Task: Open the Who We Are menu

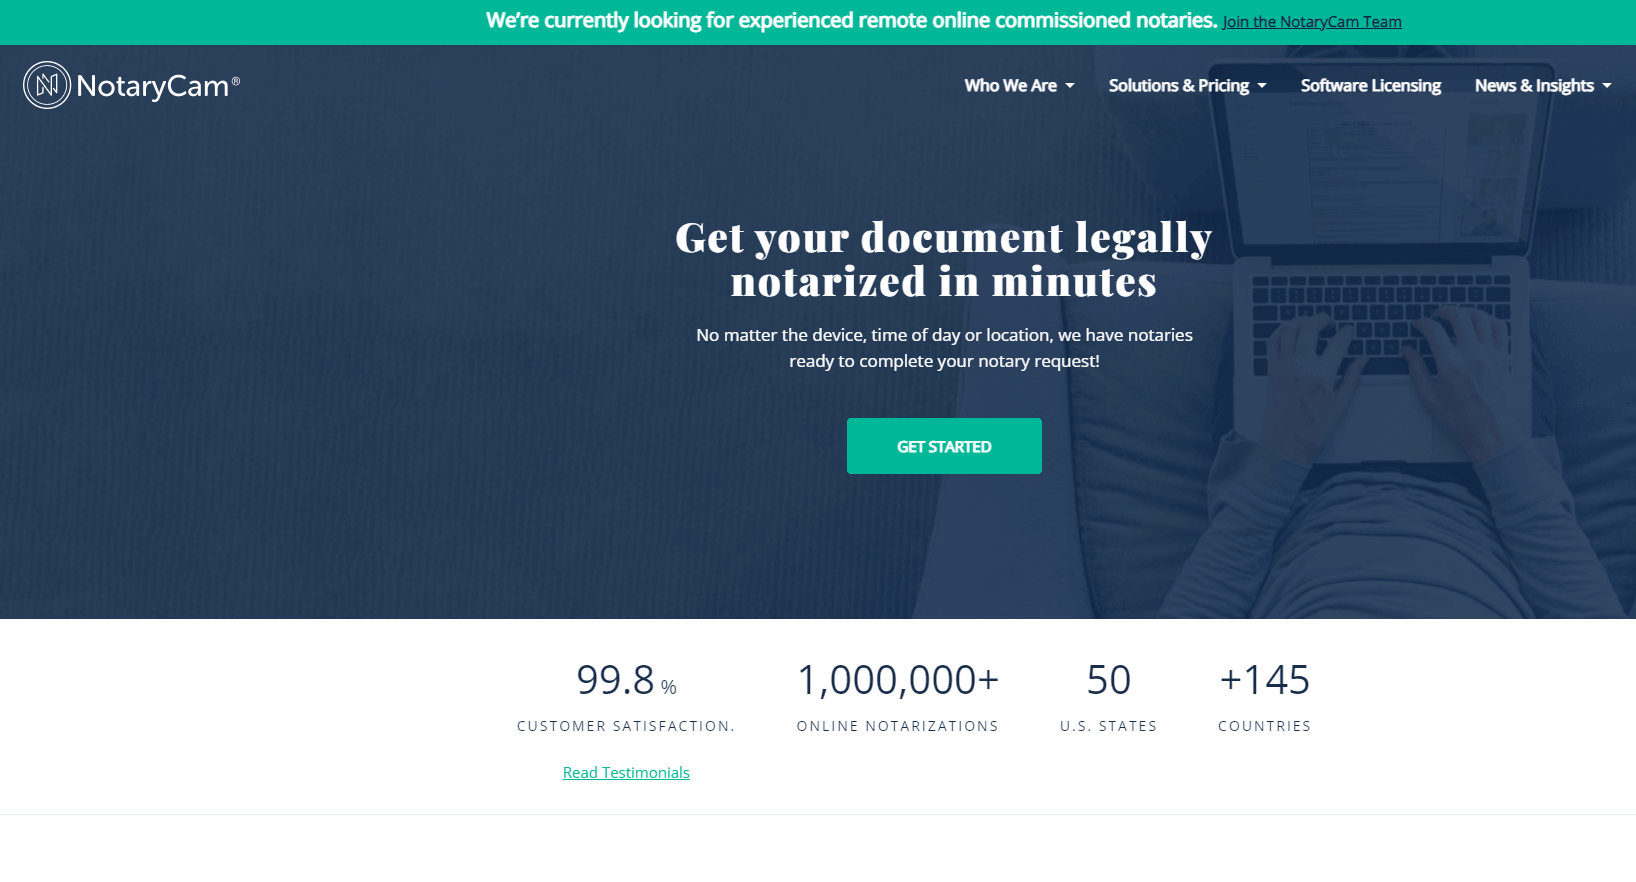Action: 1010,86
